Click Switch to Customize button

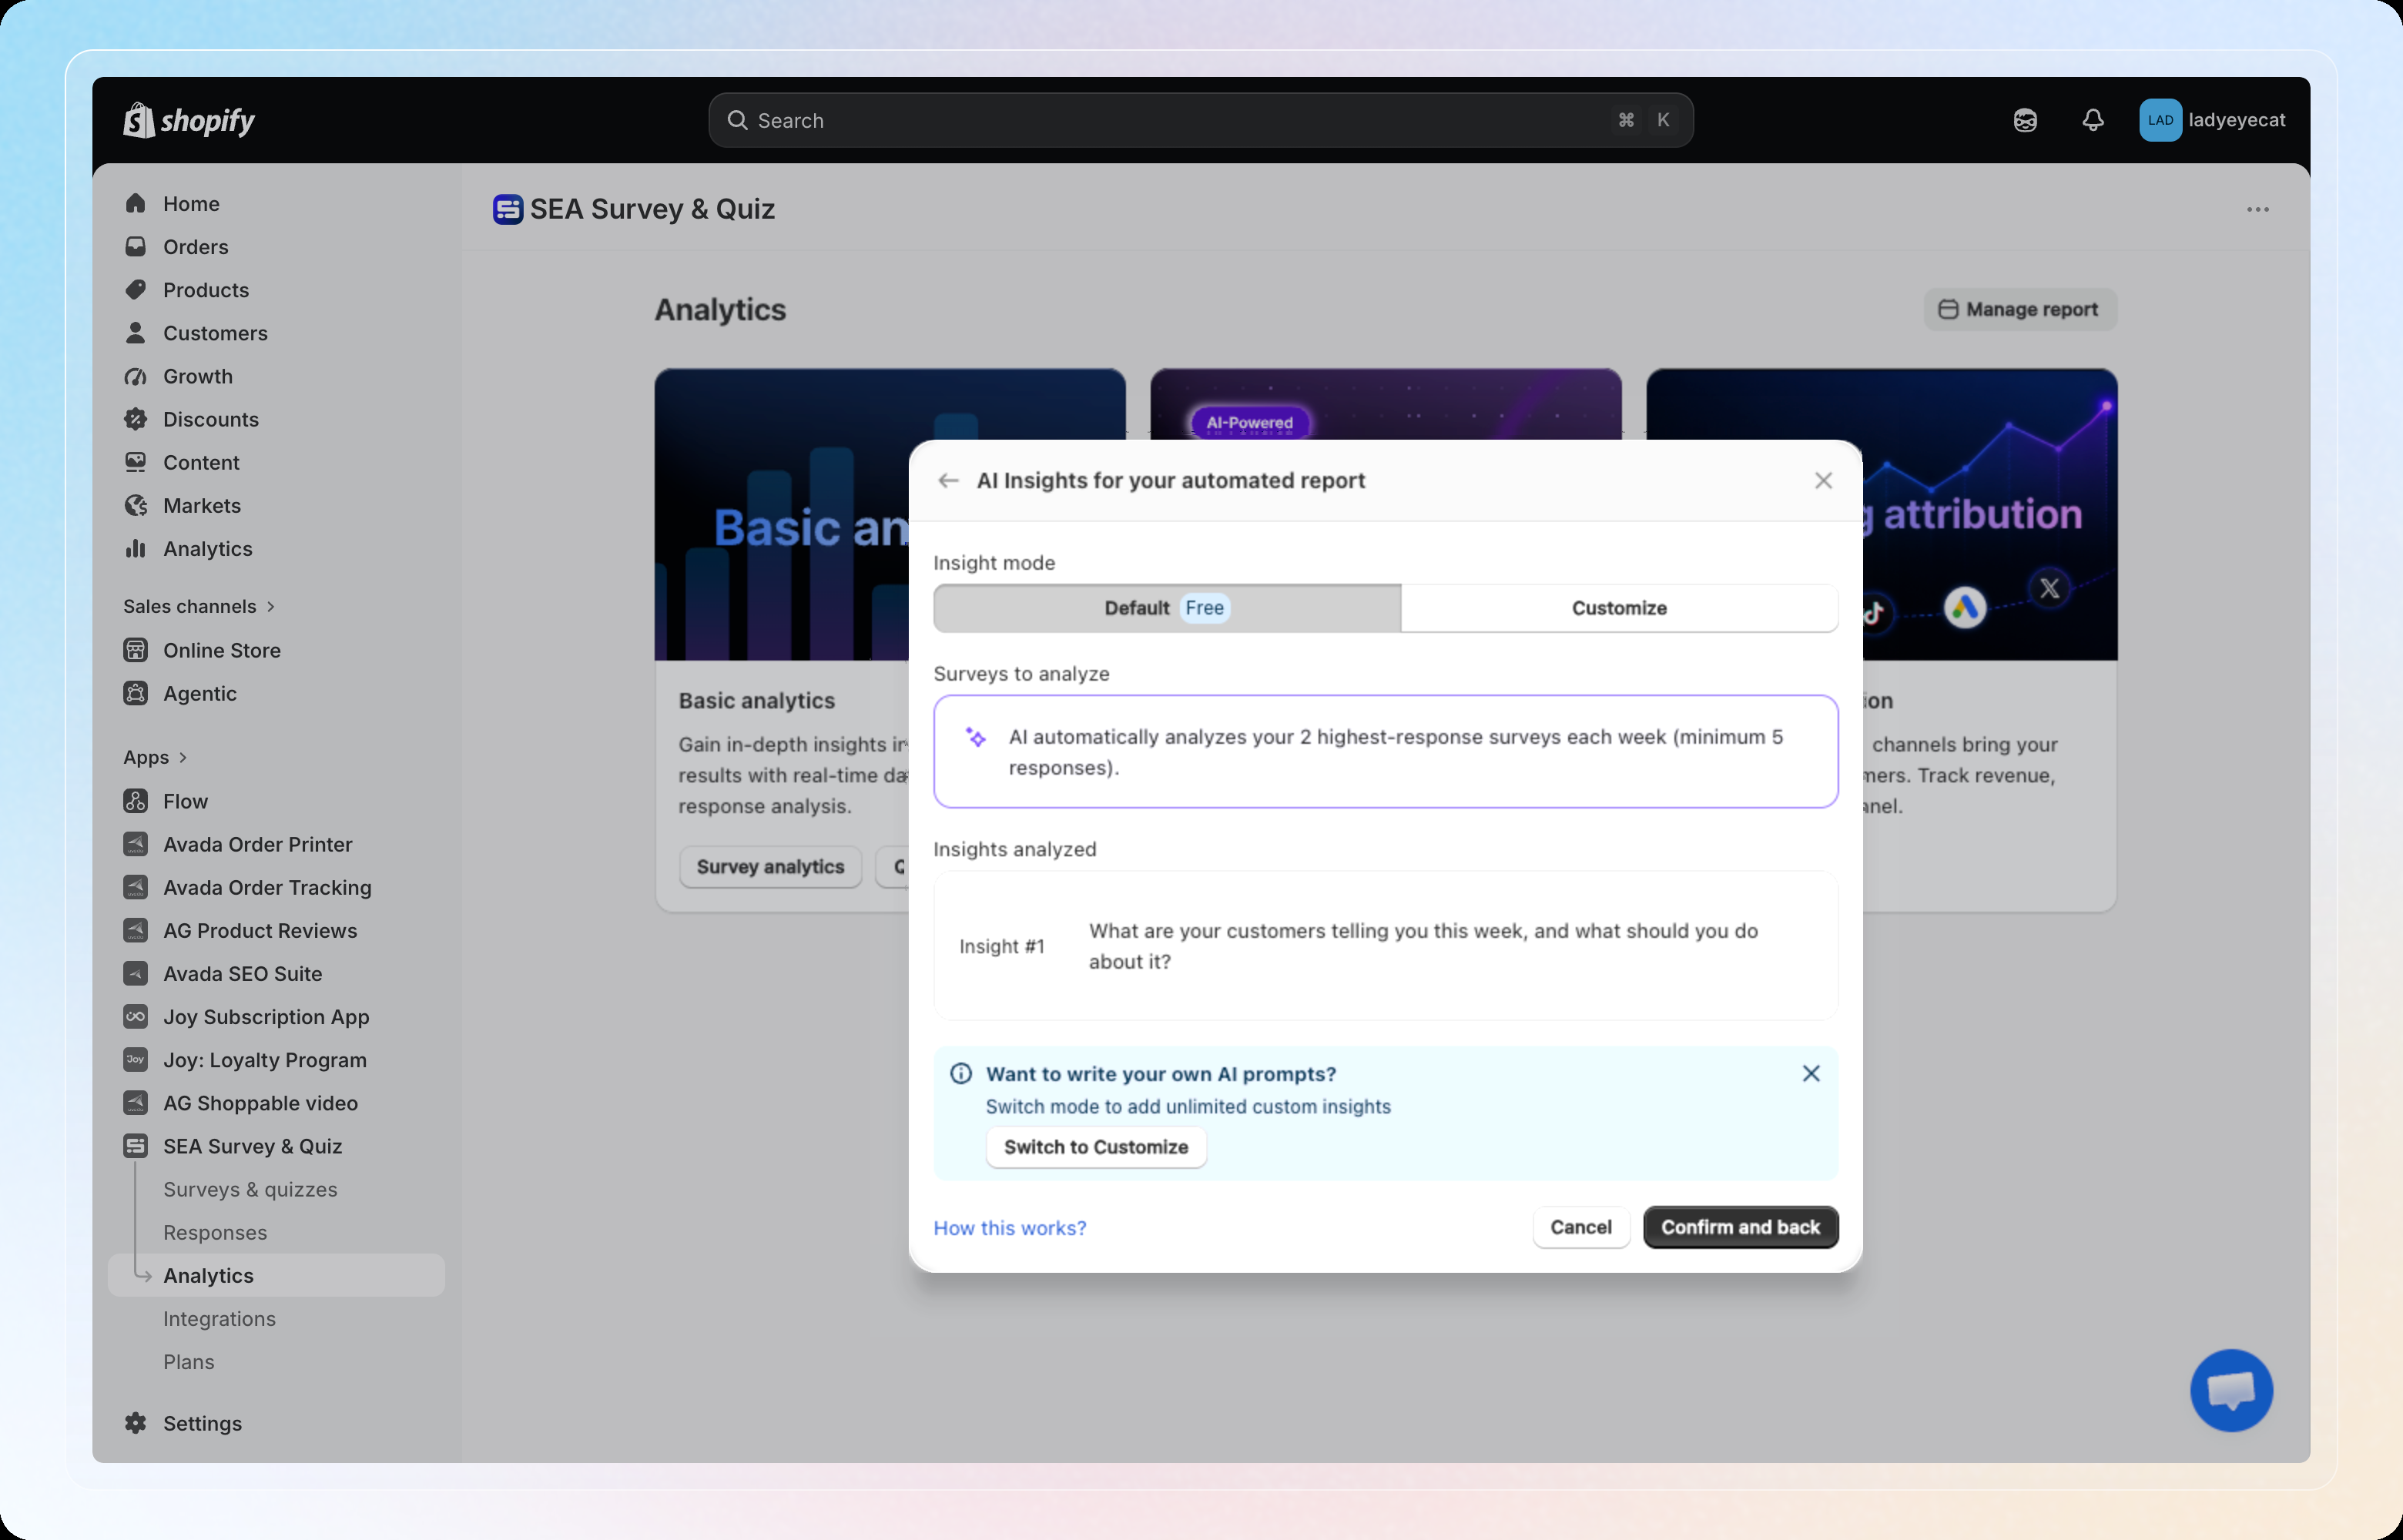coord(1096,1147)
